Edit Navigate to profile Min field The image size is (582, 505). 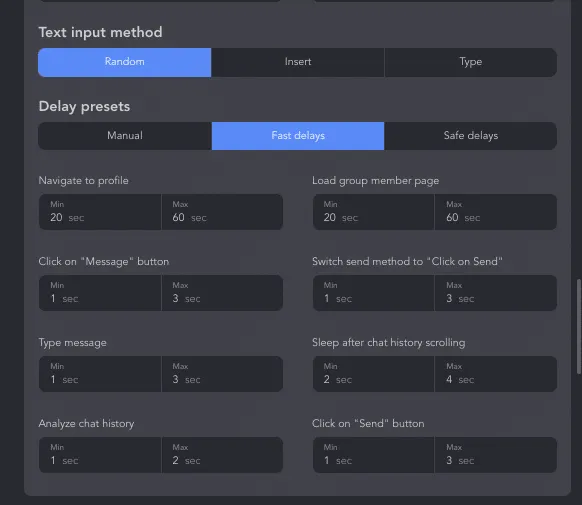(100, 212)
